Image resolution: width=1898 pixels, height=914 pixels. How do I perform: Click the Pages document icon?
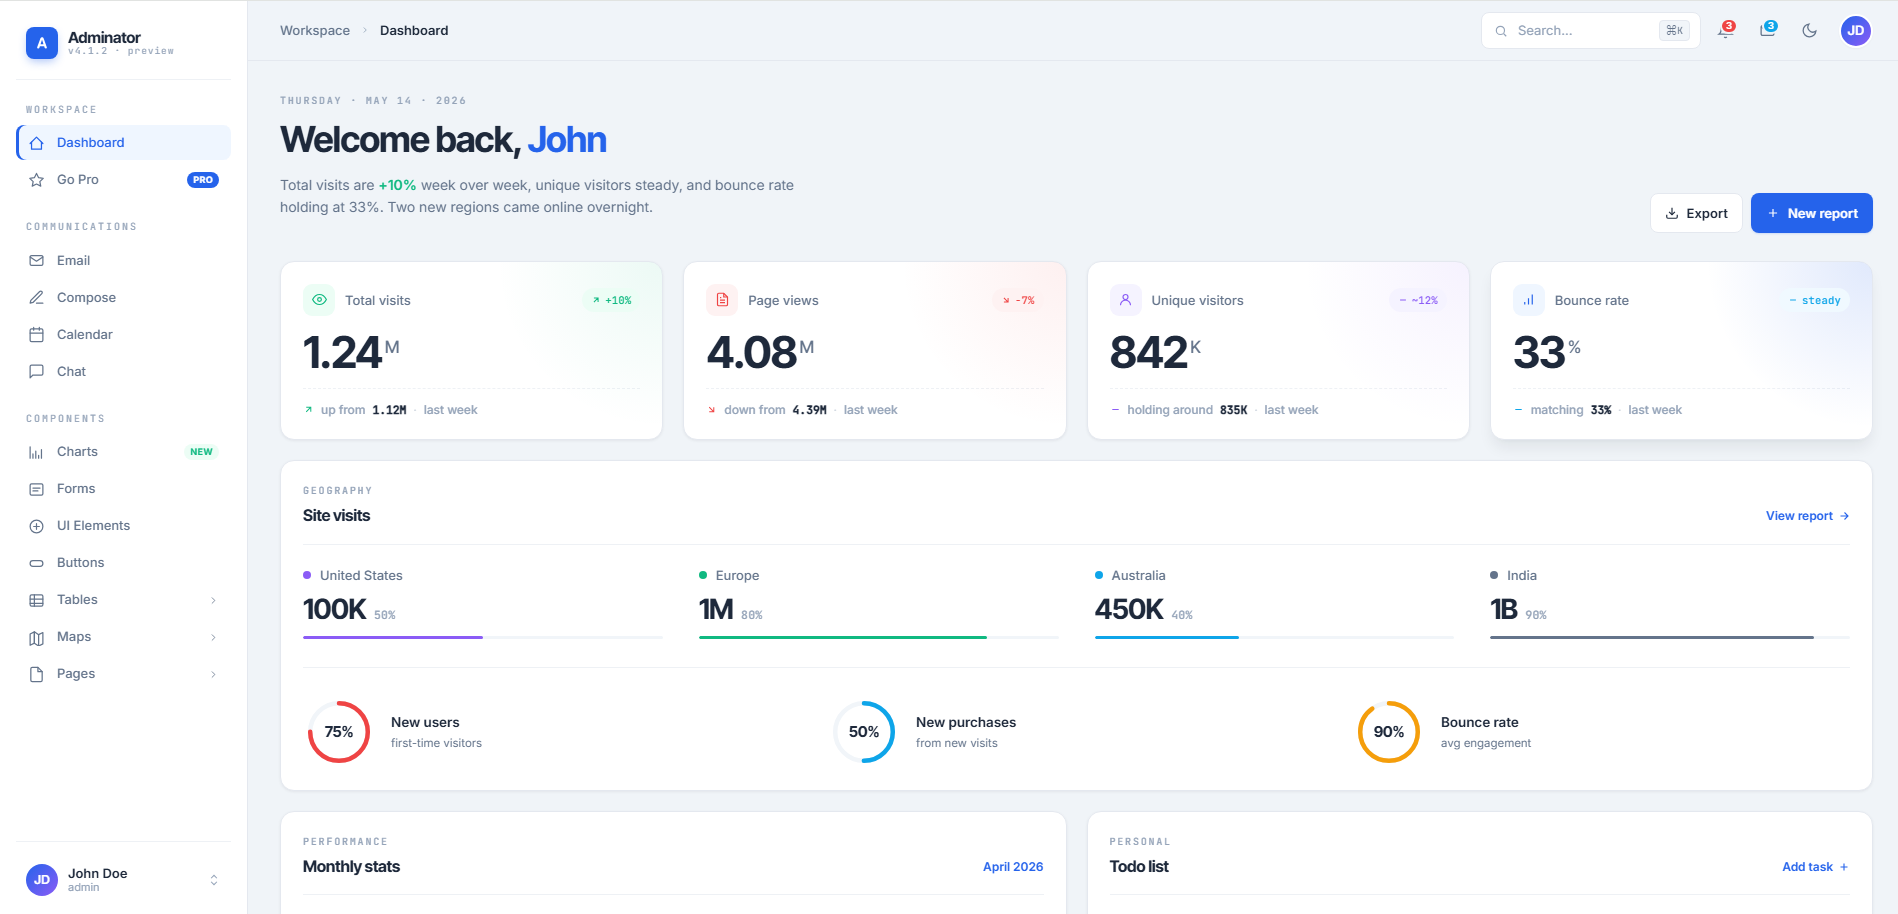37,674
